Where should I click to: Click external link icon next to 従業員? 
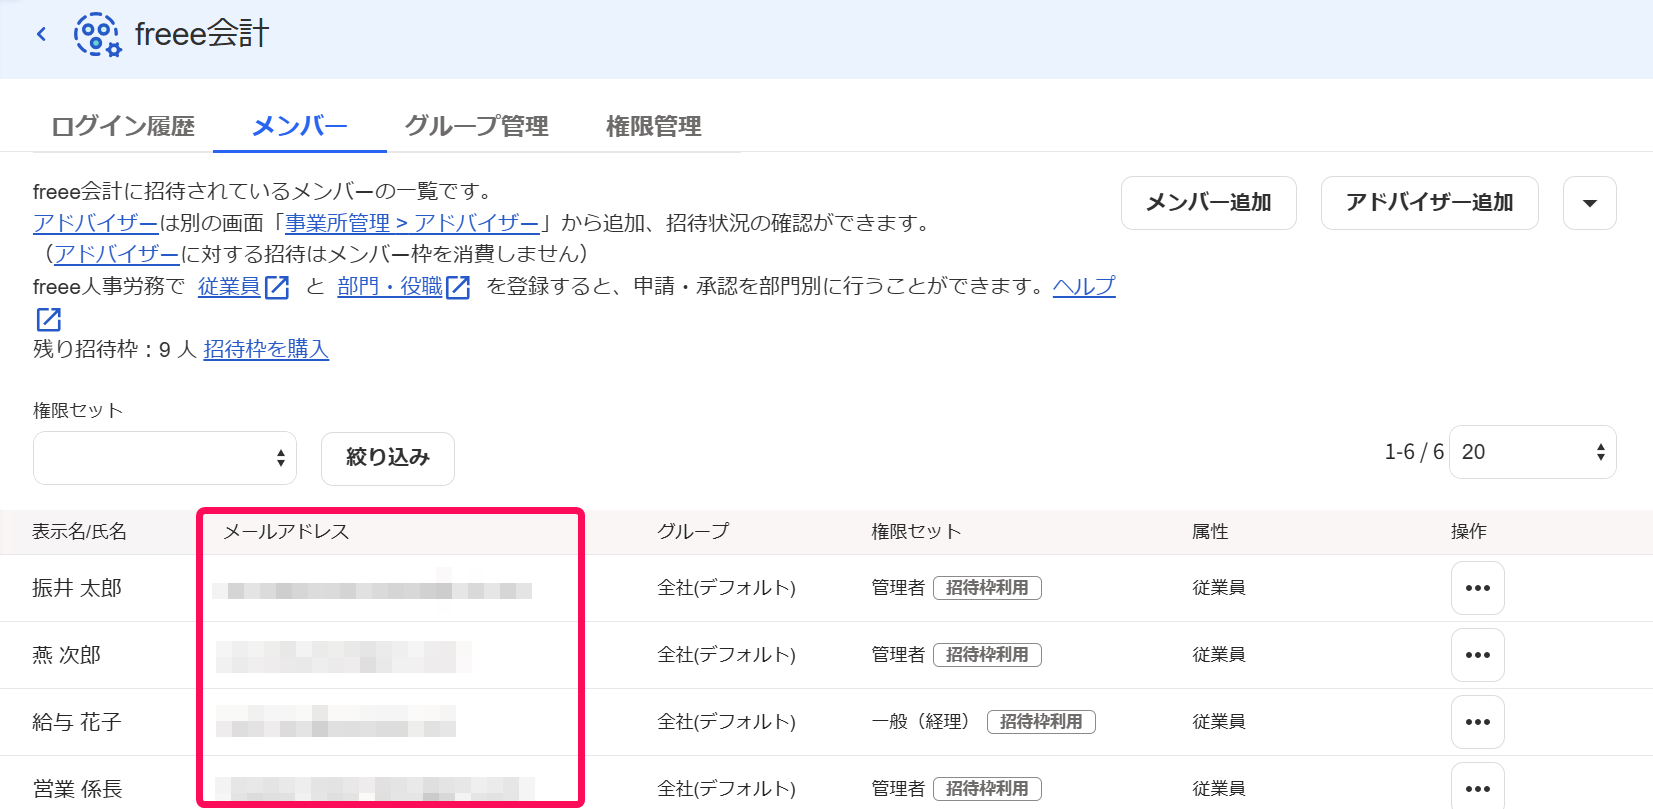point(277,288)
